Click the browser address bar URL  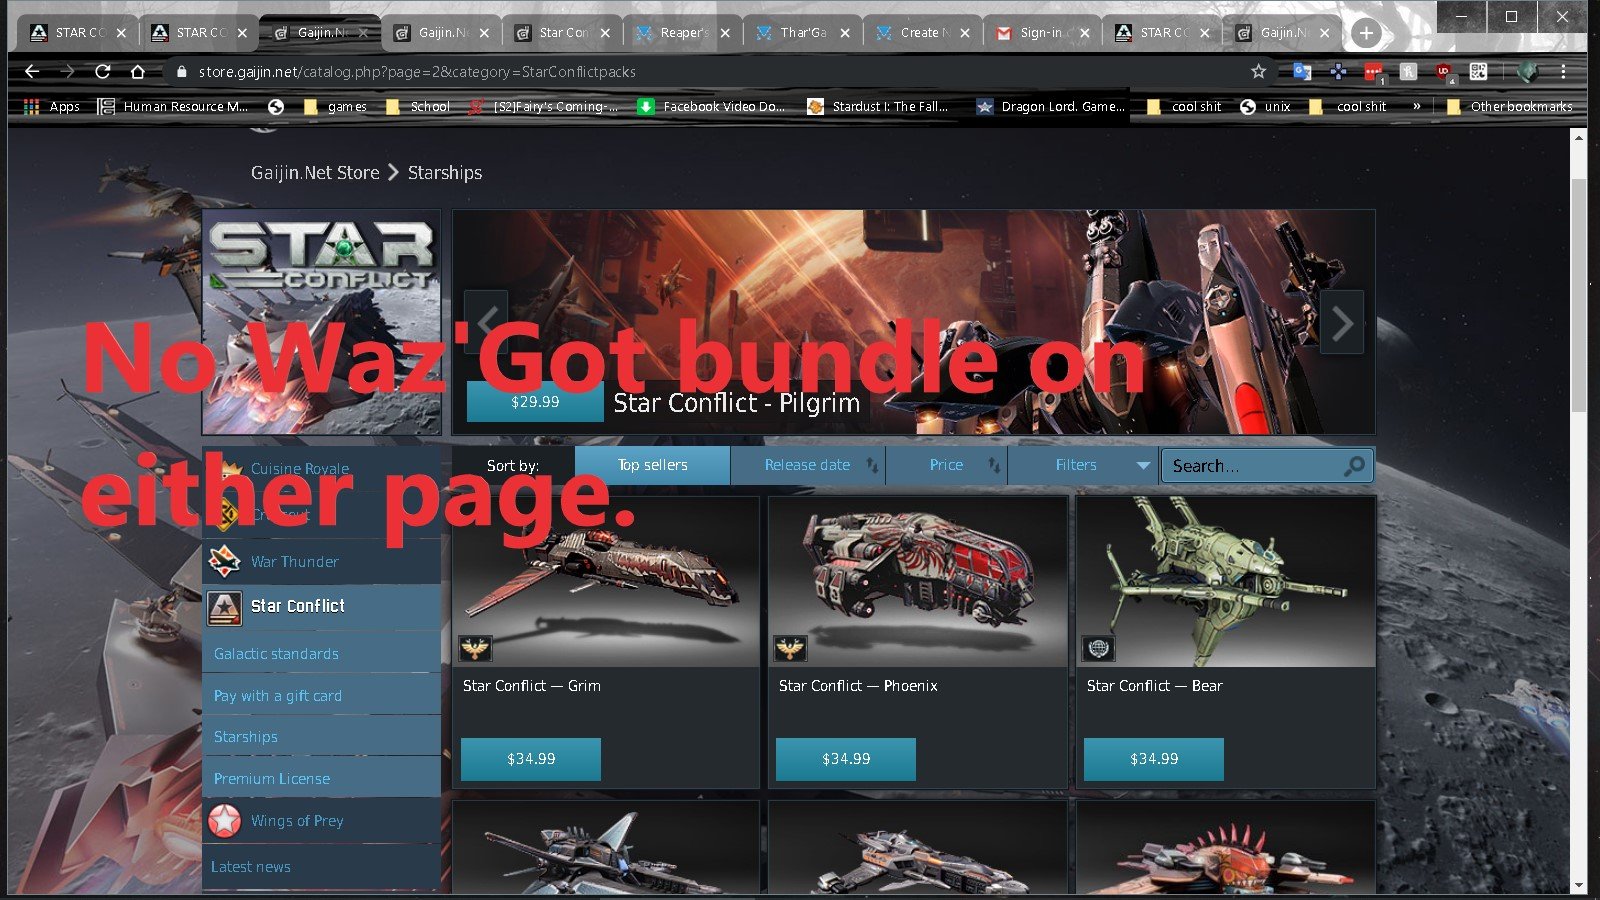[x=417, y=72]
